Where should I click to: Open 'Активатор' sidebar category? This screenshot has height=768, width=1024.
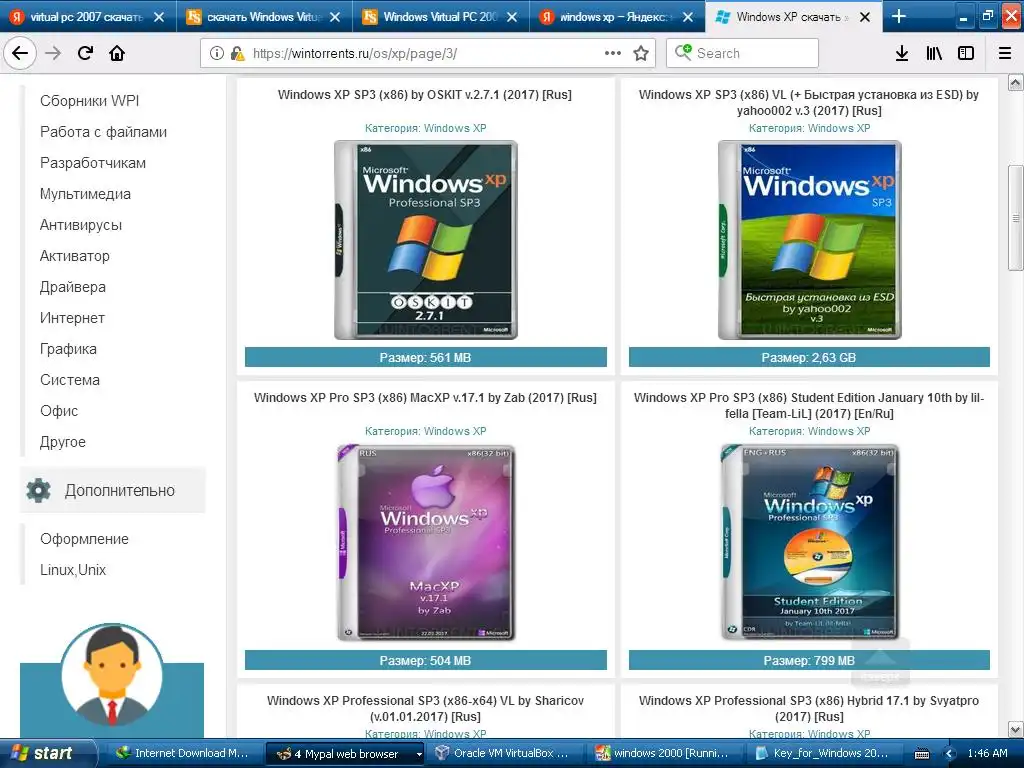(74, 256)
